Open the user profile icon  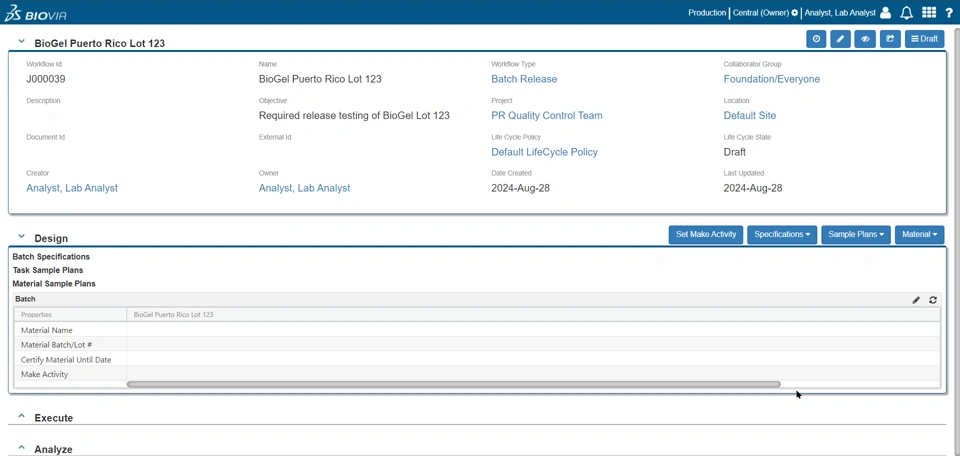885,13
